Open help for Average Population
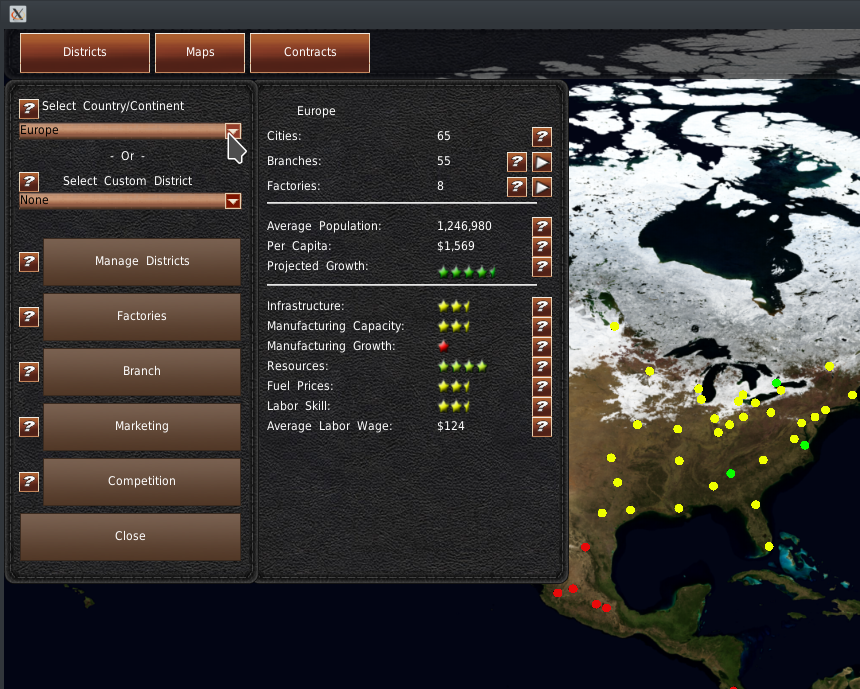The height and width of the screenshot is (689, 860). tap(542, 226)
